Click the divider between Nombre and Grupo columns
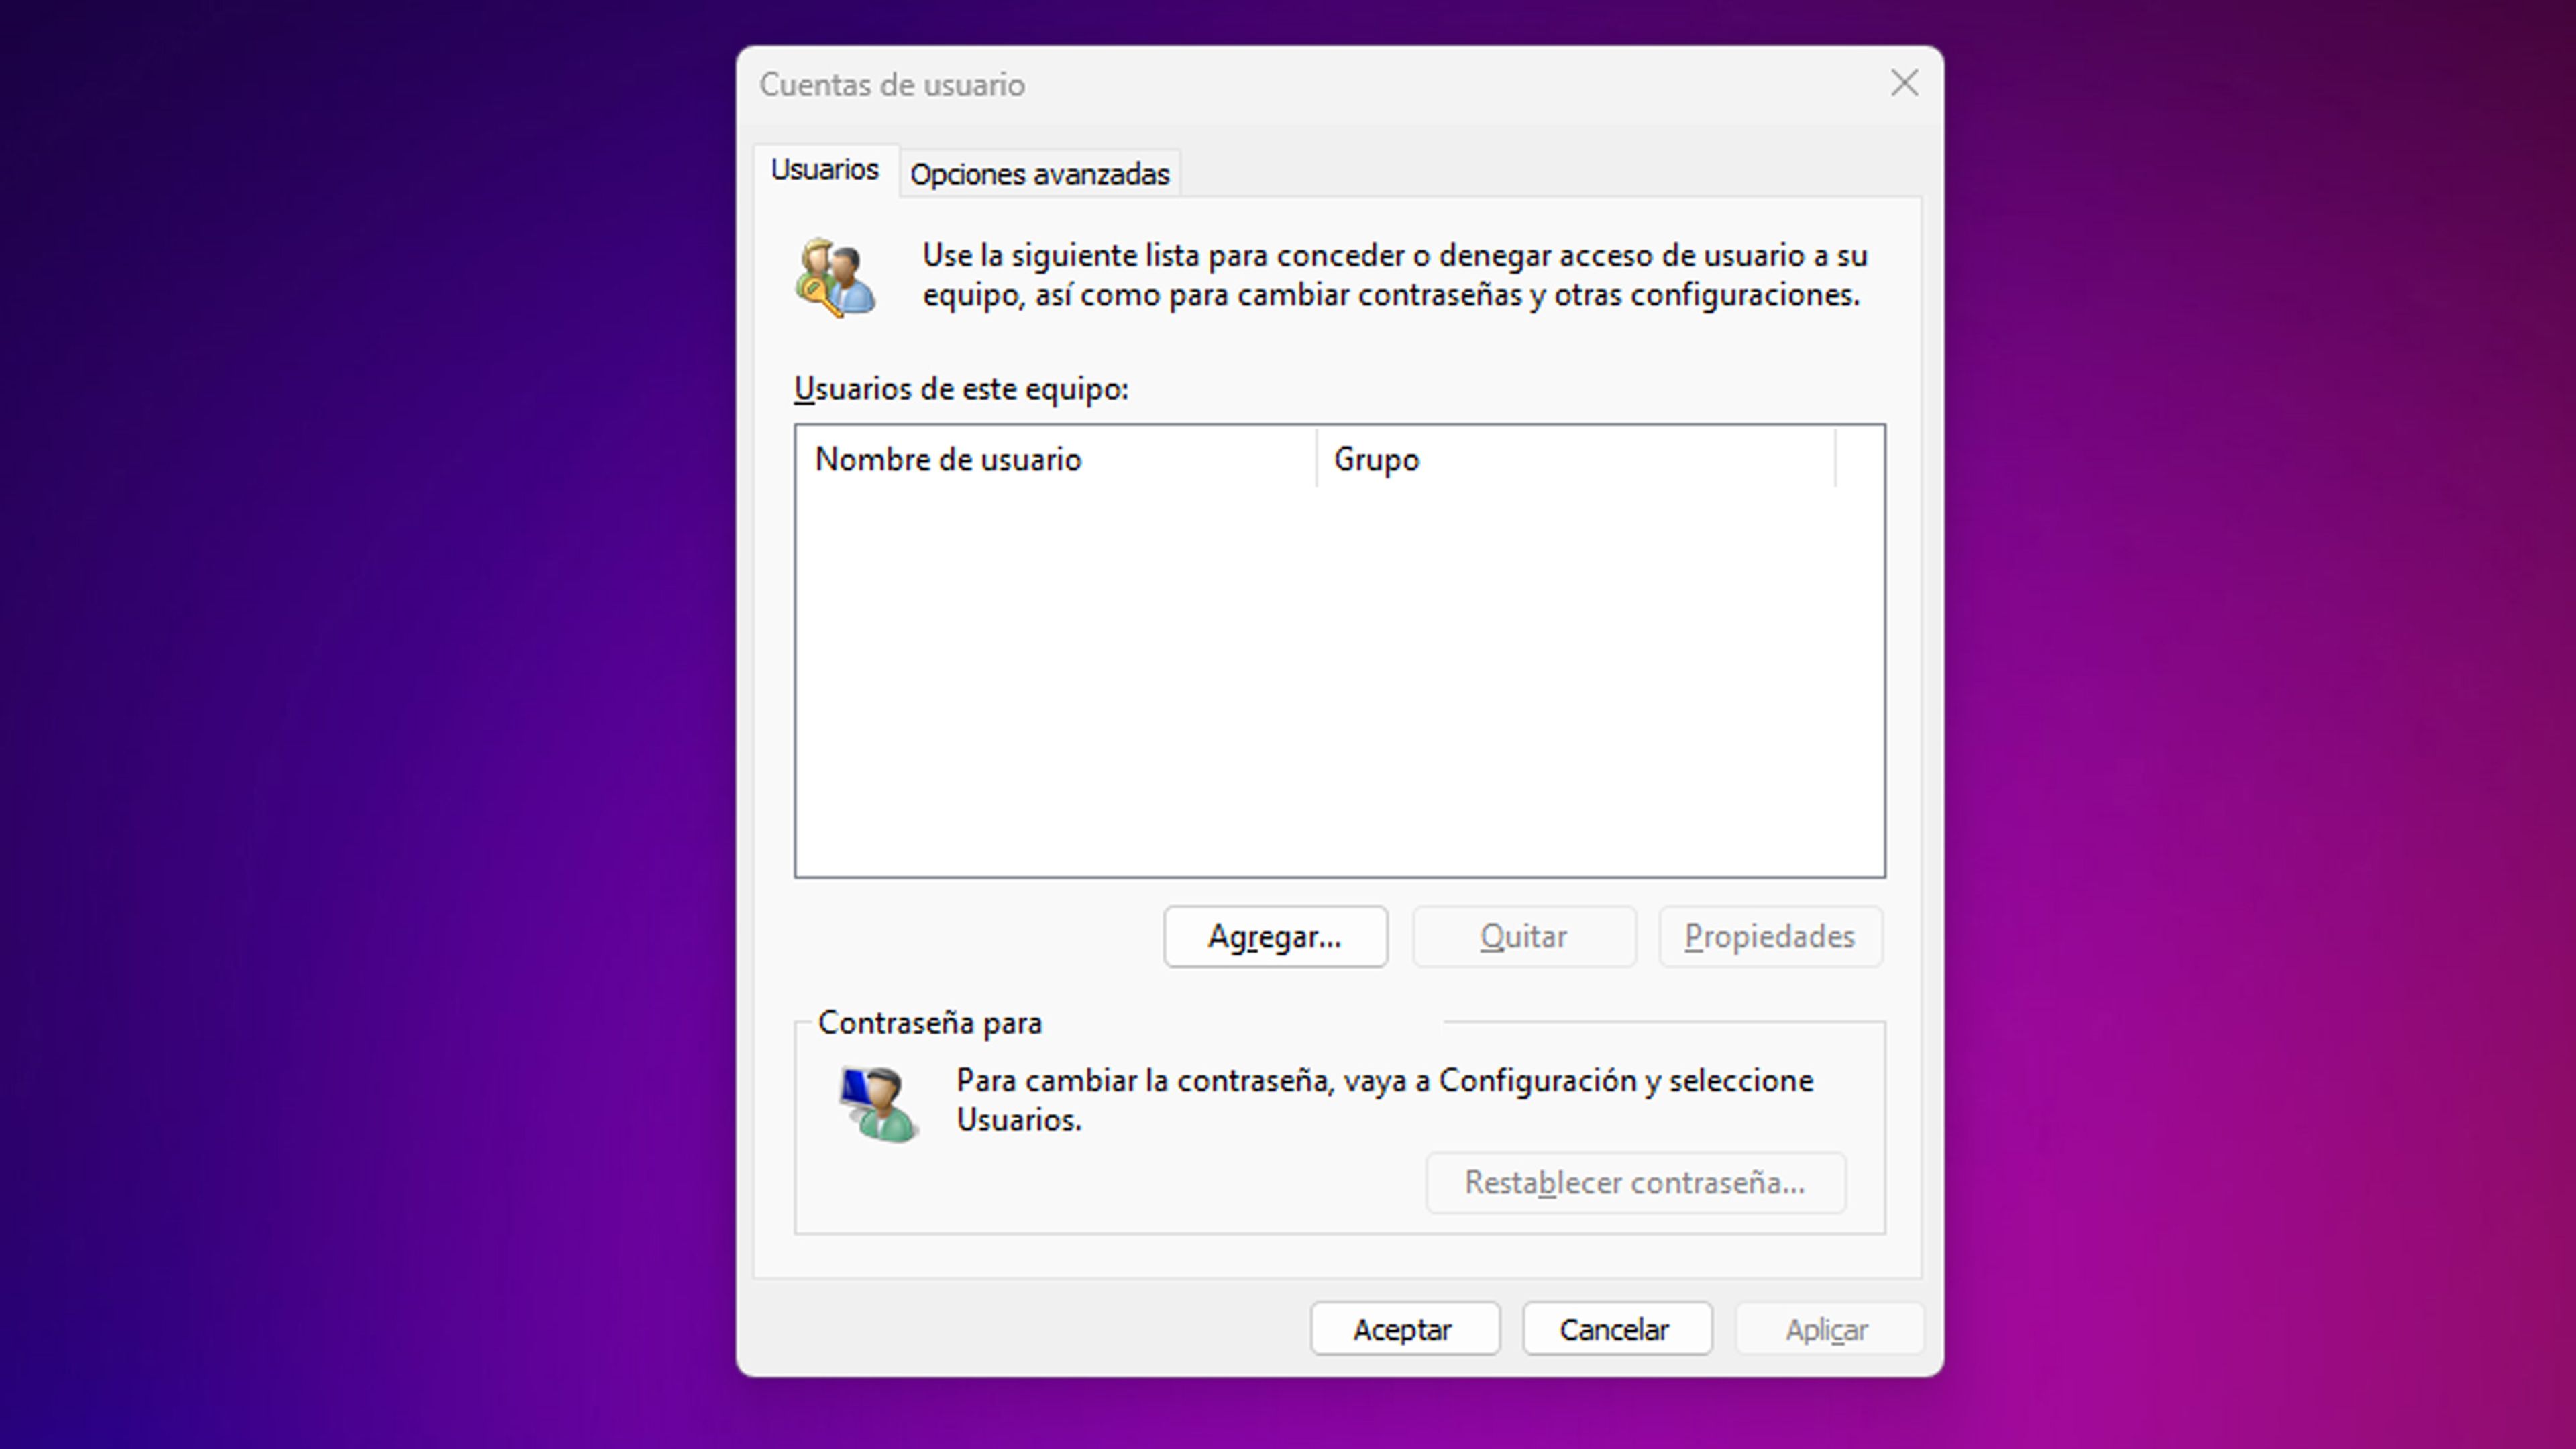Screen dimensions: 2576x1449 click(1316, 459)
